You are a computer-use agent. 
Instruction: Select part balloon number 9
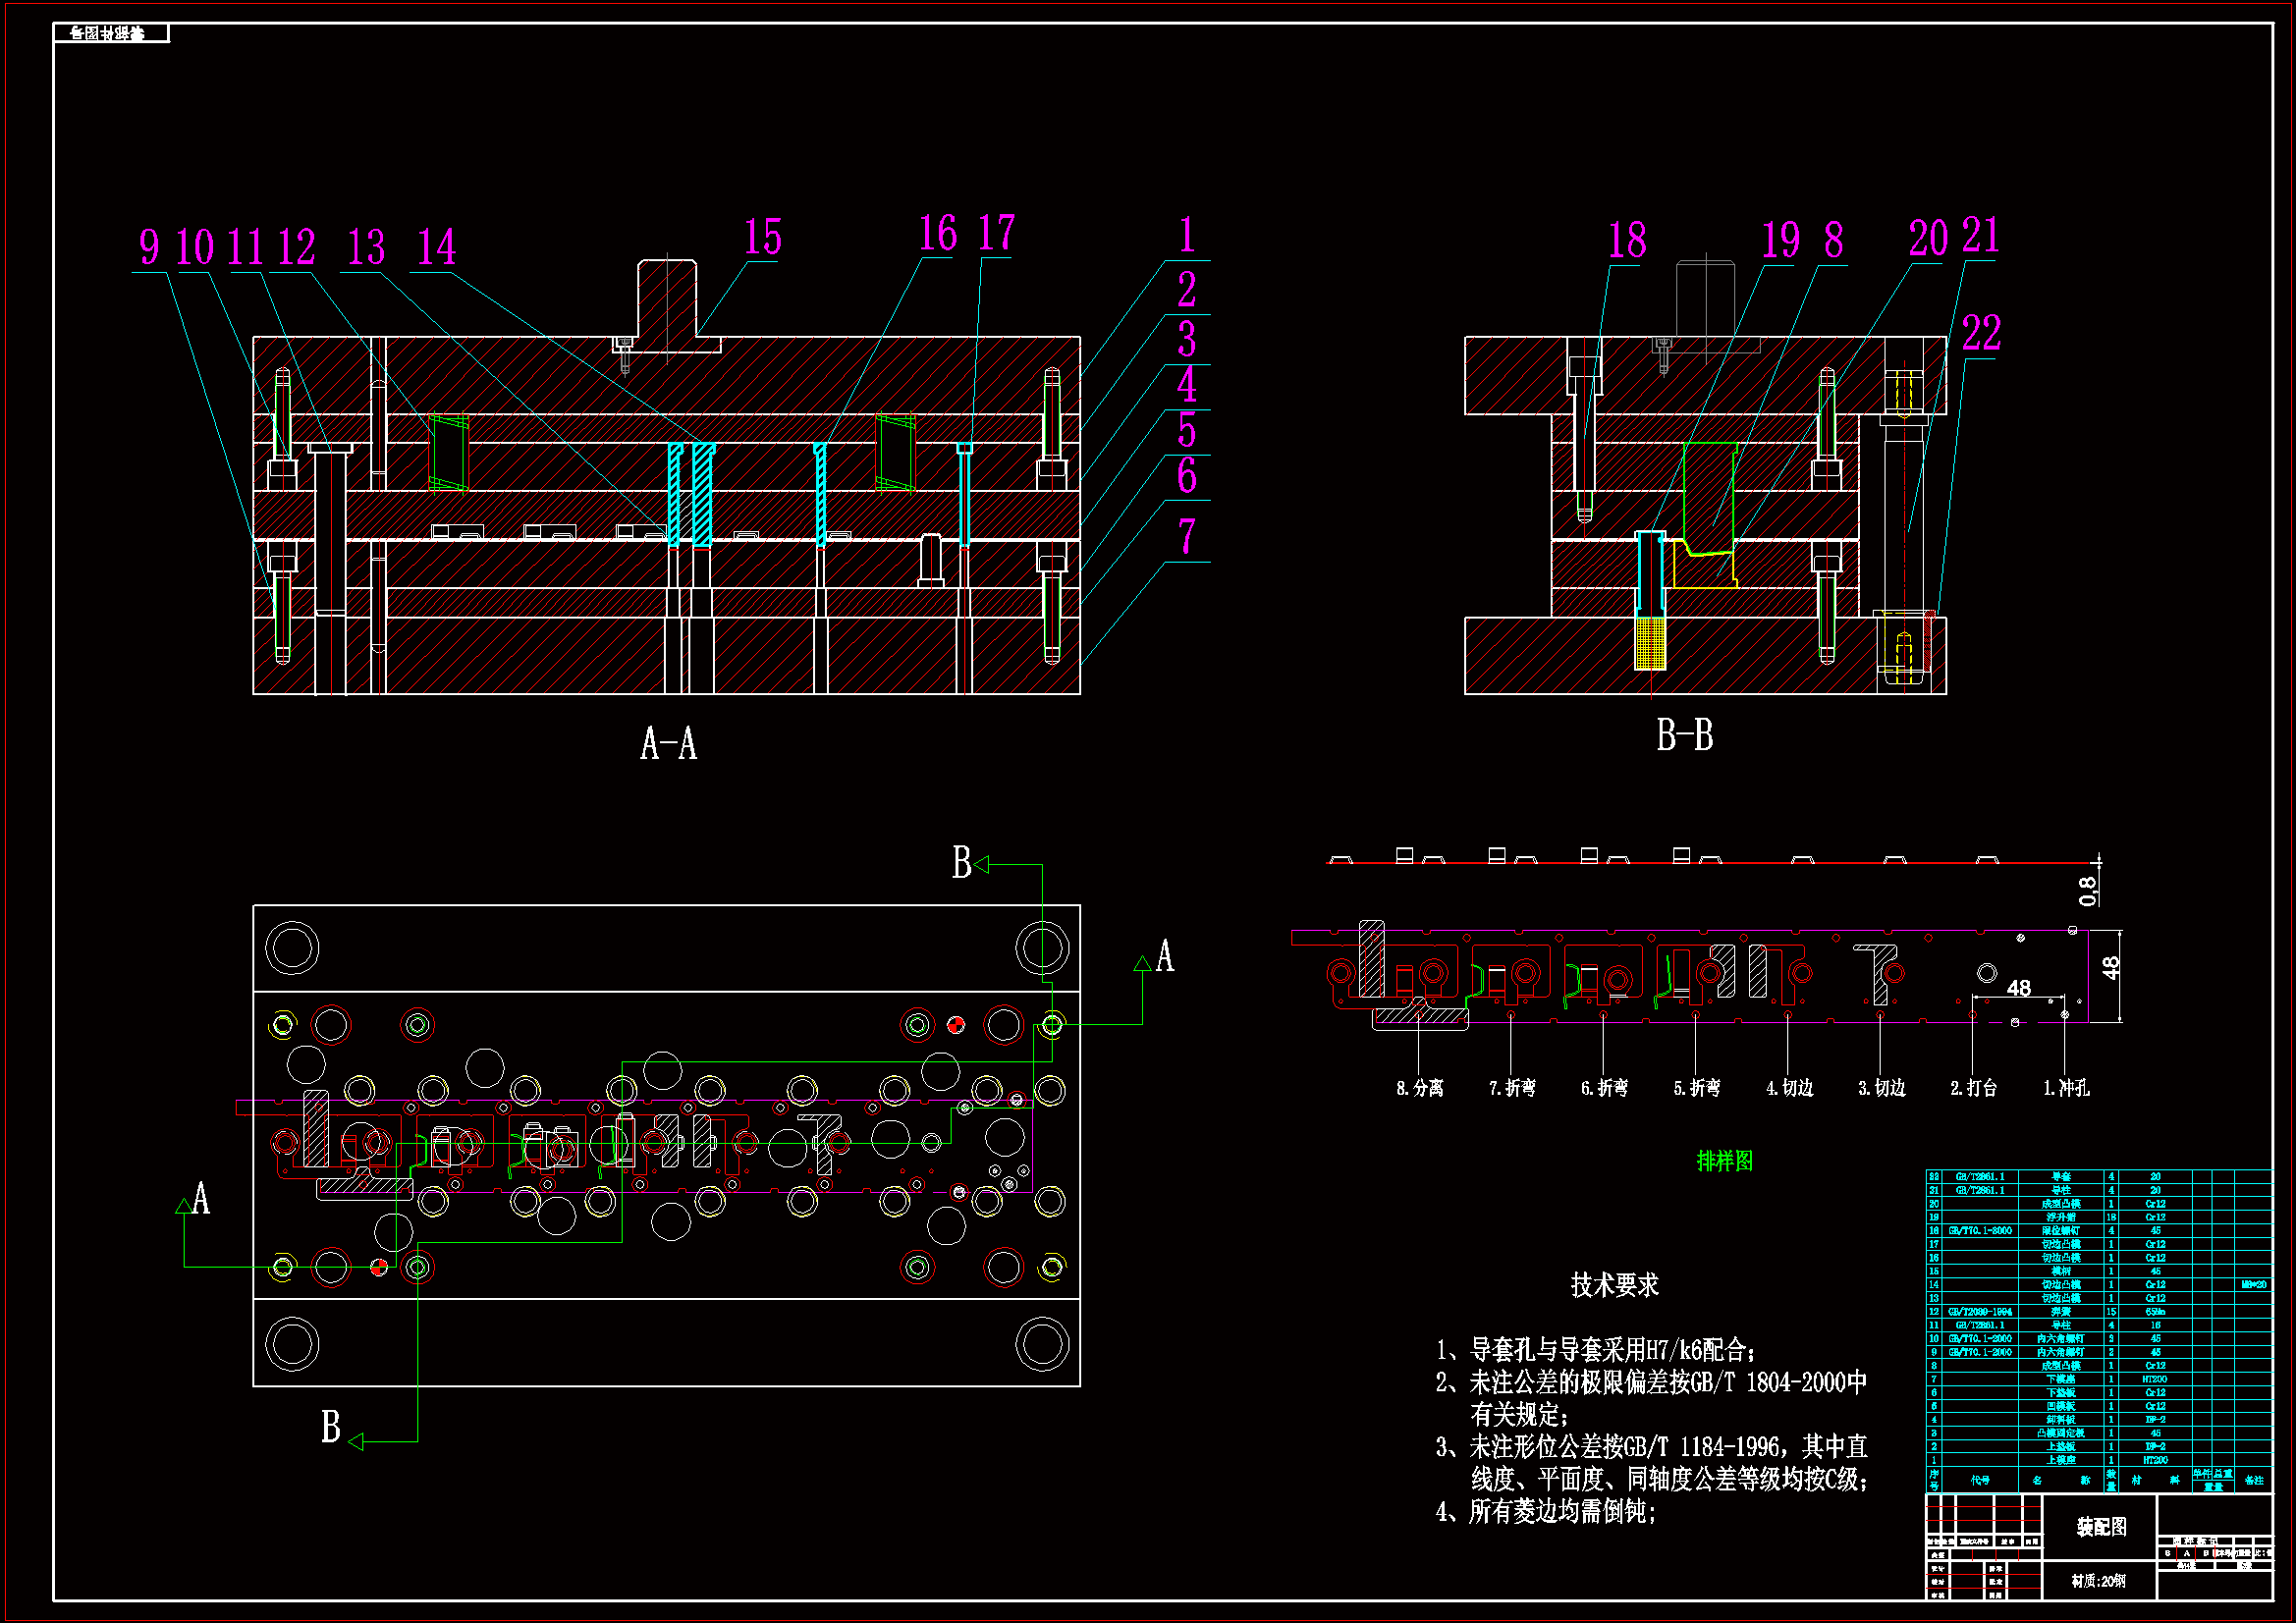149,247
